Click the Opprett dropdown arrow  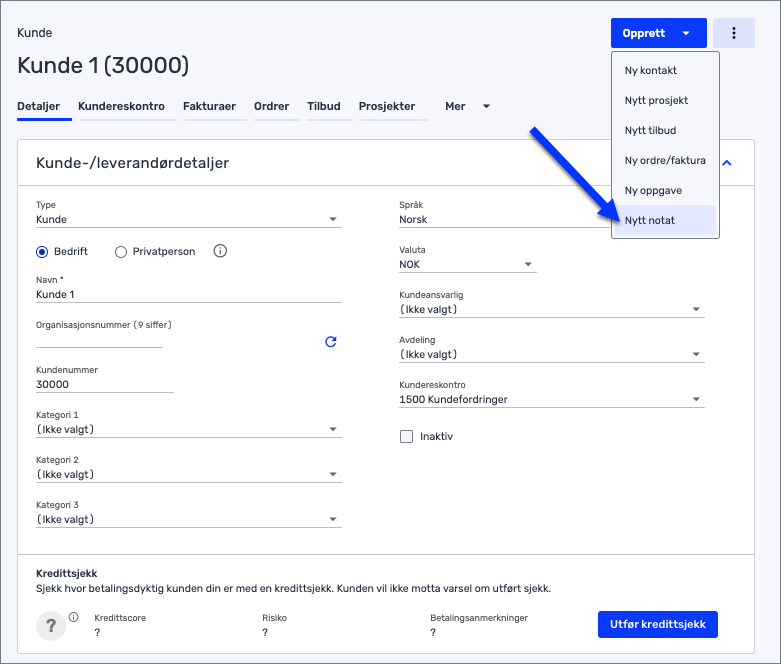click(686, 33)
